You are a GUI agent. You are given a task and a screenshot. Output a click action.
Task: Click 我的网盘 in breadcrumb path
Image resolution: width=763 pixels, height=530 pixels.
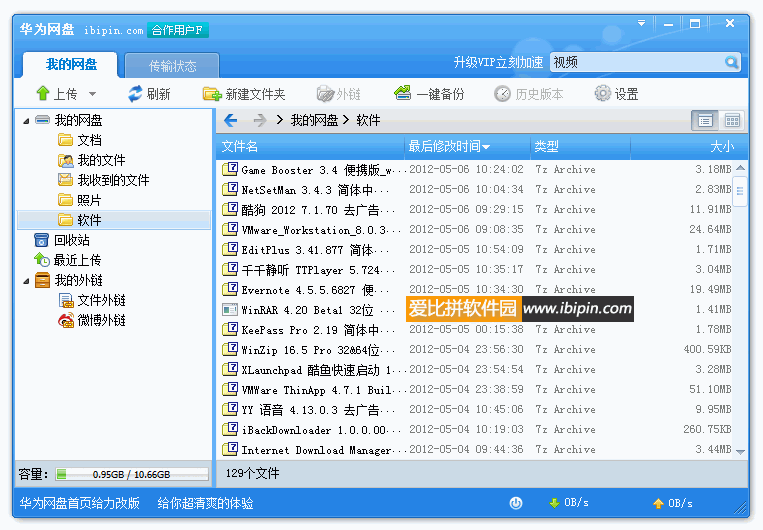pos(314,120)
